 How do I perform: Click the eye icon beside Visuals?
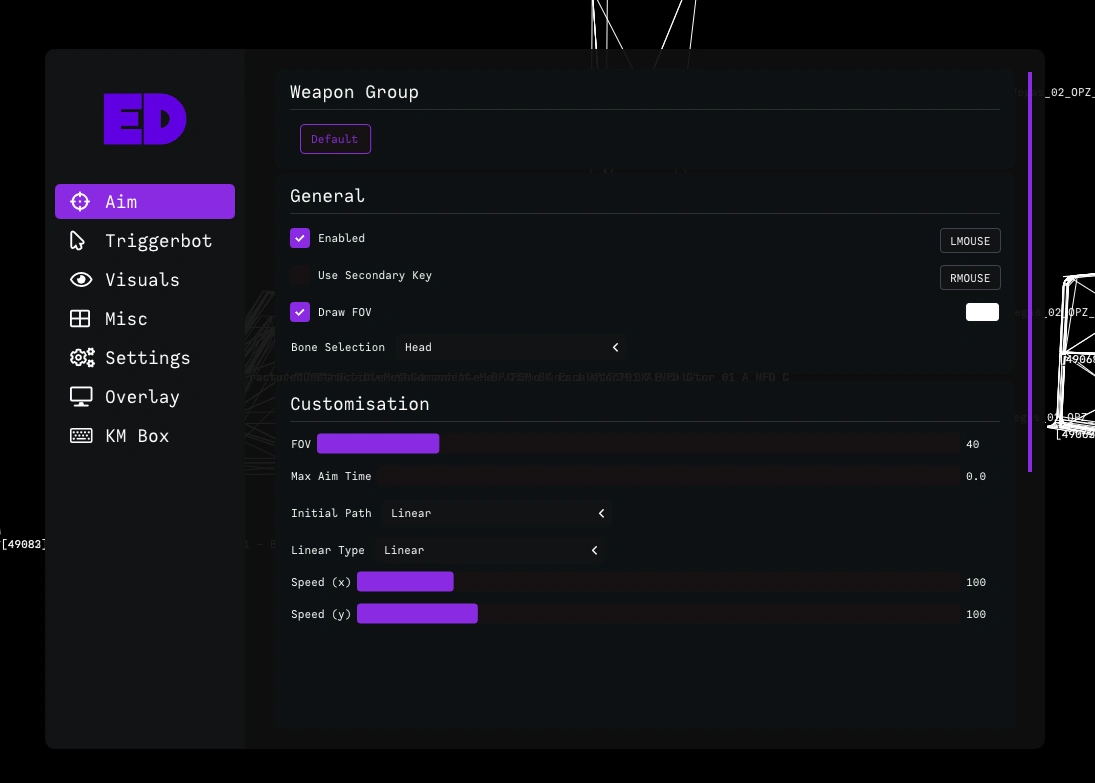tap(80, 280)
